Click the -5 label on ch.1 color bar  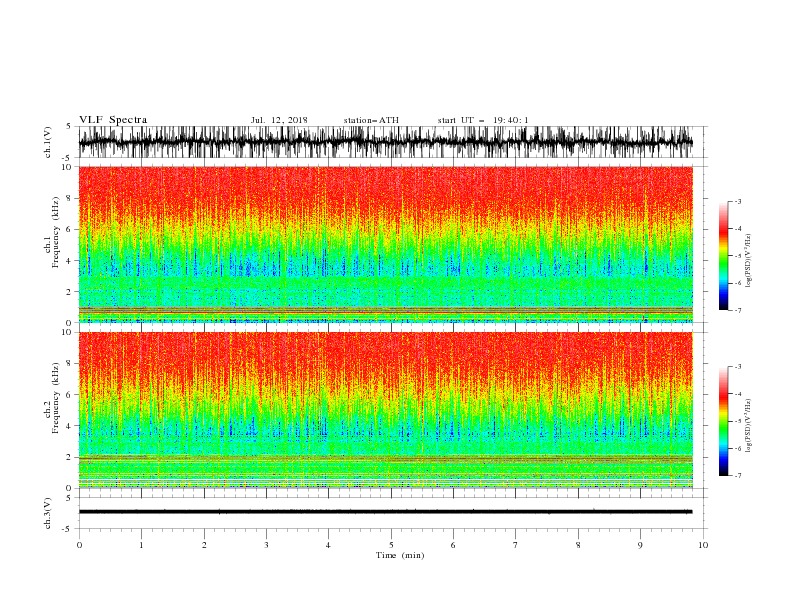coord(738,256)
